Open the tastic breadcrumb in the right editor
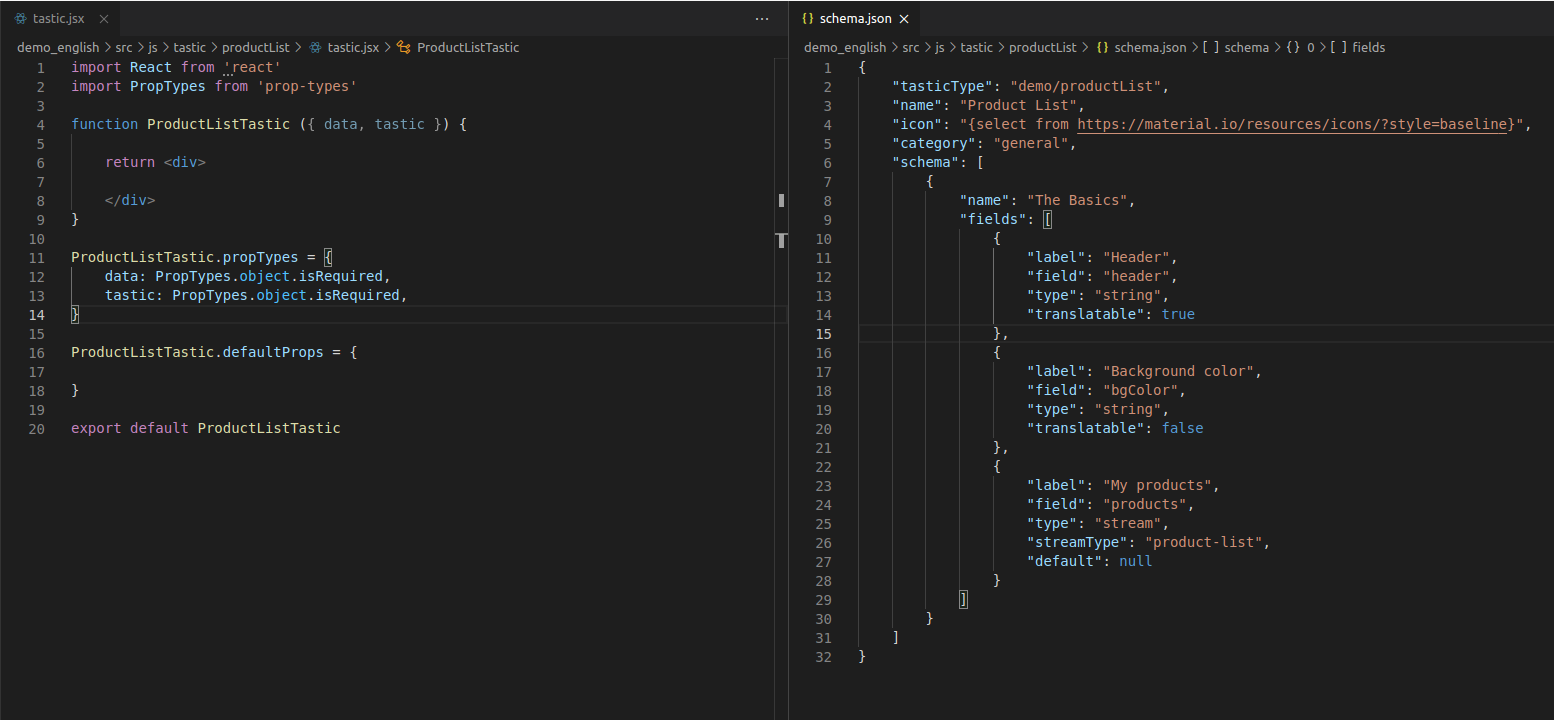Image resolution: width=1554 pixels, height=720 pixels. click(977, 47)
